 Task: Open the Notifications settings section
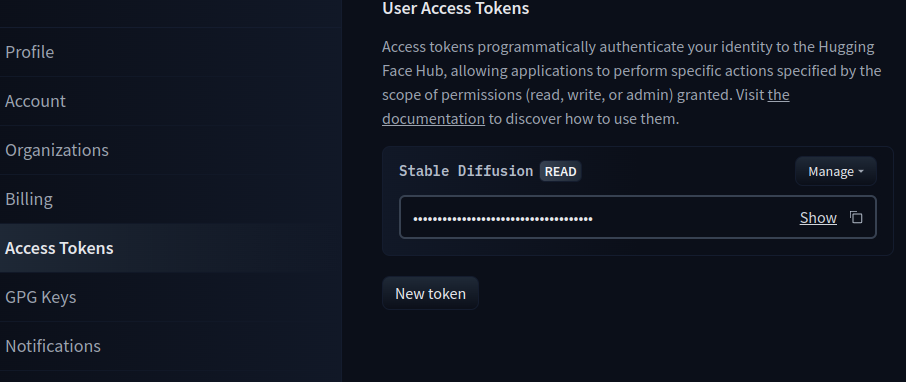point(53,346)
